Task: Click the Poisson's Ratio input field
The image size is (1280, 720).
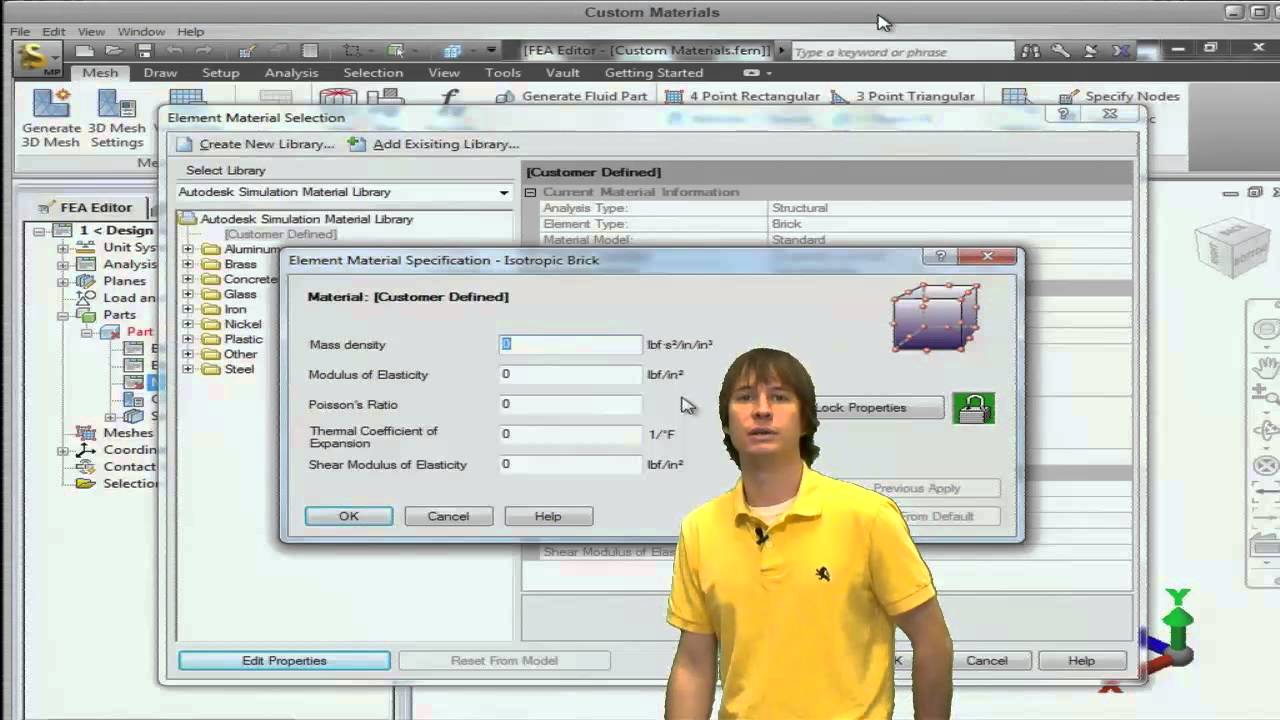Action: tap(570, 404)
